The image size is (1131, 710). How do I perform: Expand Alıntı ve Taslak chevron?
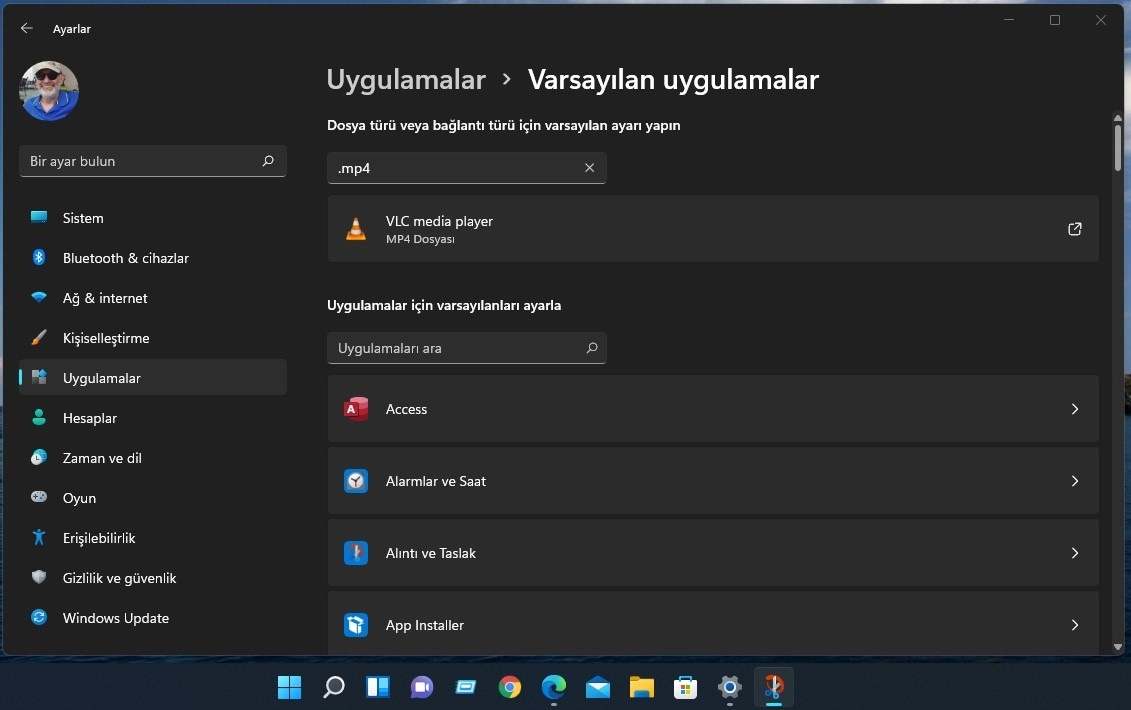1075,553
